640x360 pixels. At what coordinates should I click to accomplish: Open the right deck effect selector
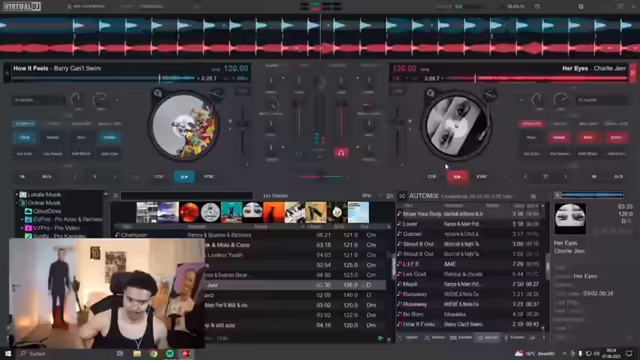[x=602, y=100]
